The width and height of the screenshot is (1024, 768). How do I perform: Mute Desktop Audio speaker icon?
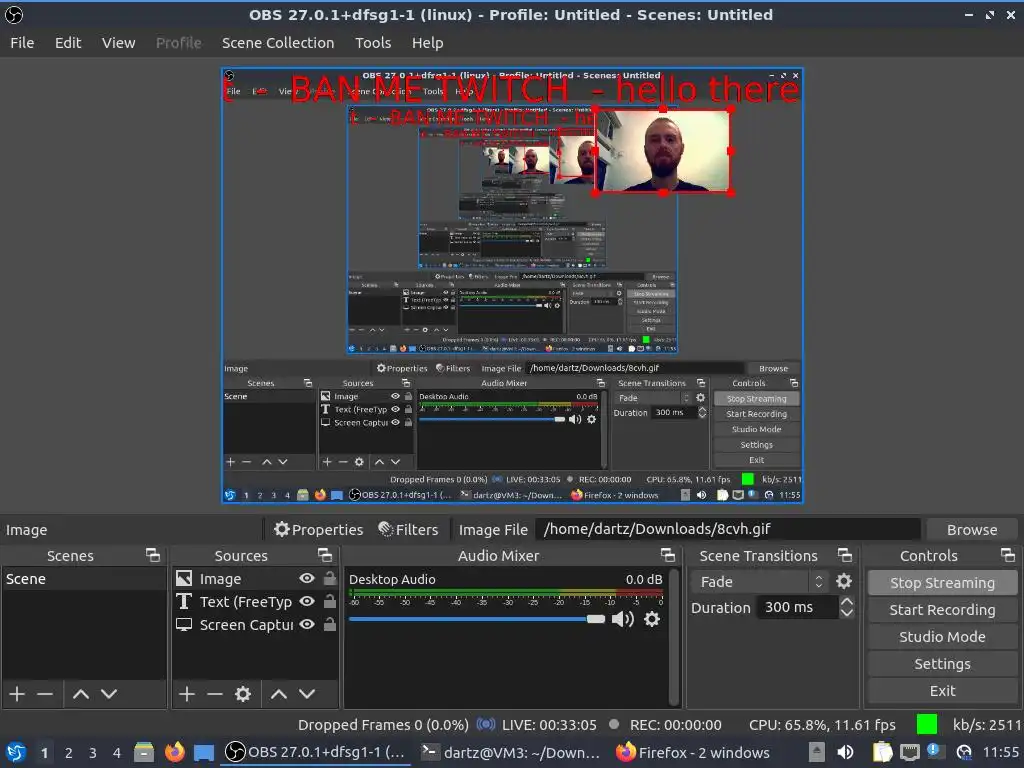(622, 619)
